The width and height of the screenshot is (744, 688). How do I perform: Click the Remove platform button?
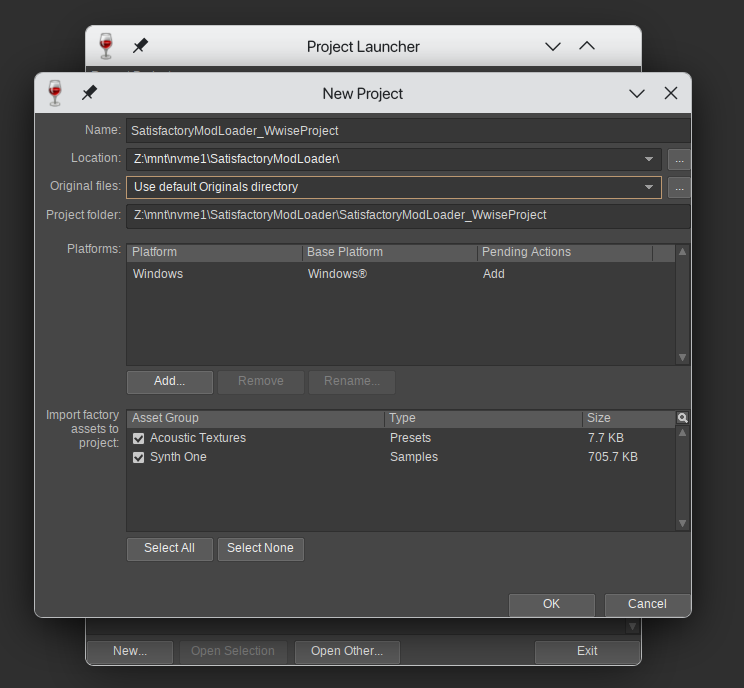(x=261, y=382)
